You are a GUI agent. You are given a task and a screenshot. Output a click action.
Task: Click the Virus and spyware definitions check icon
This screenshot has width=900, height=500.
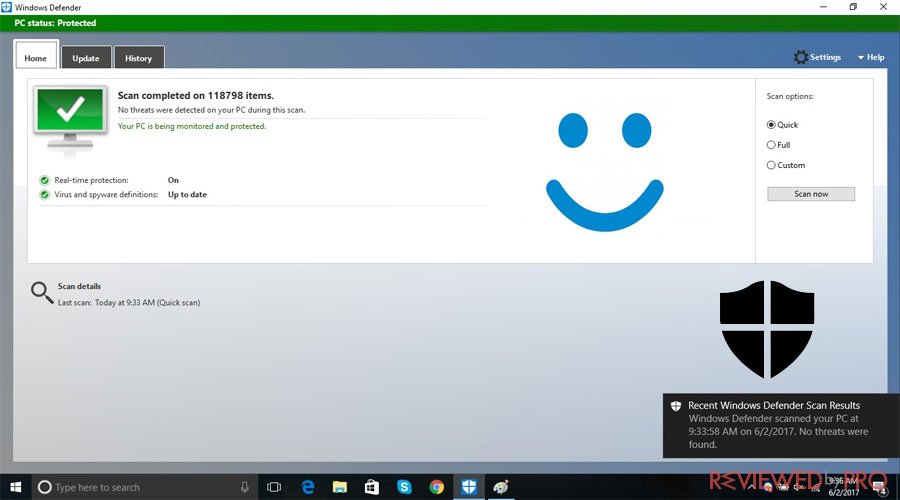tap(44, 195)
